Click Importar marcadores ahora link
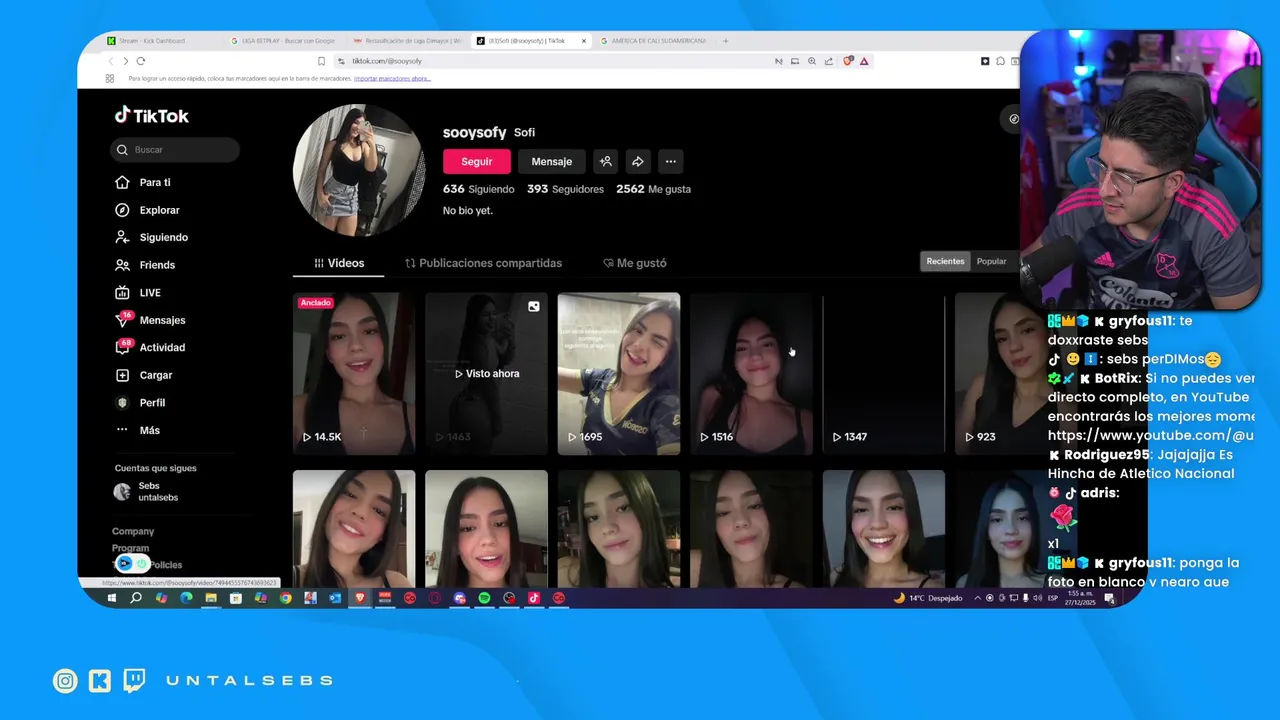The image size is (1280, 720). click(x=392, y=78)
